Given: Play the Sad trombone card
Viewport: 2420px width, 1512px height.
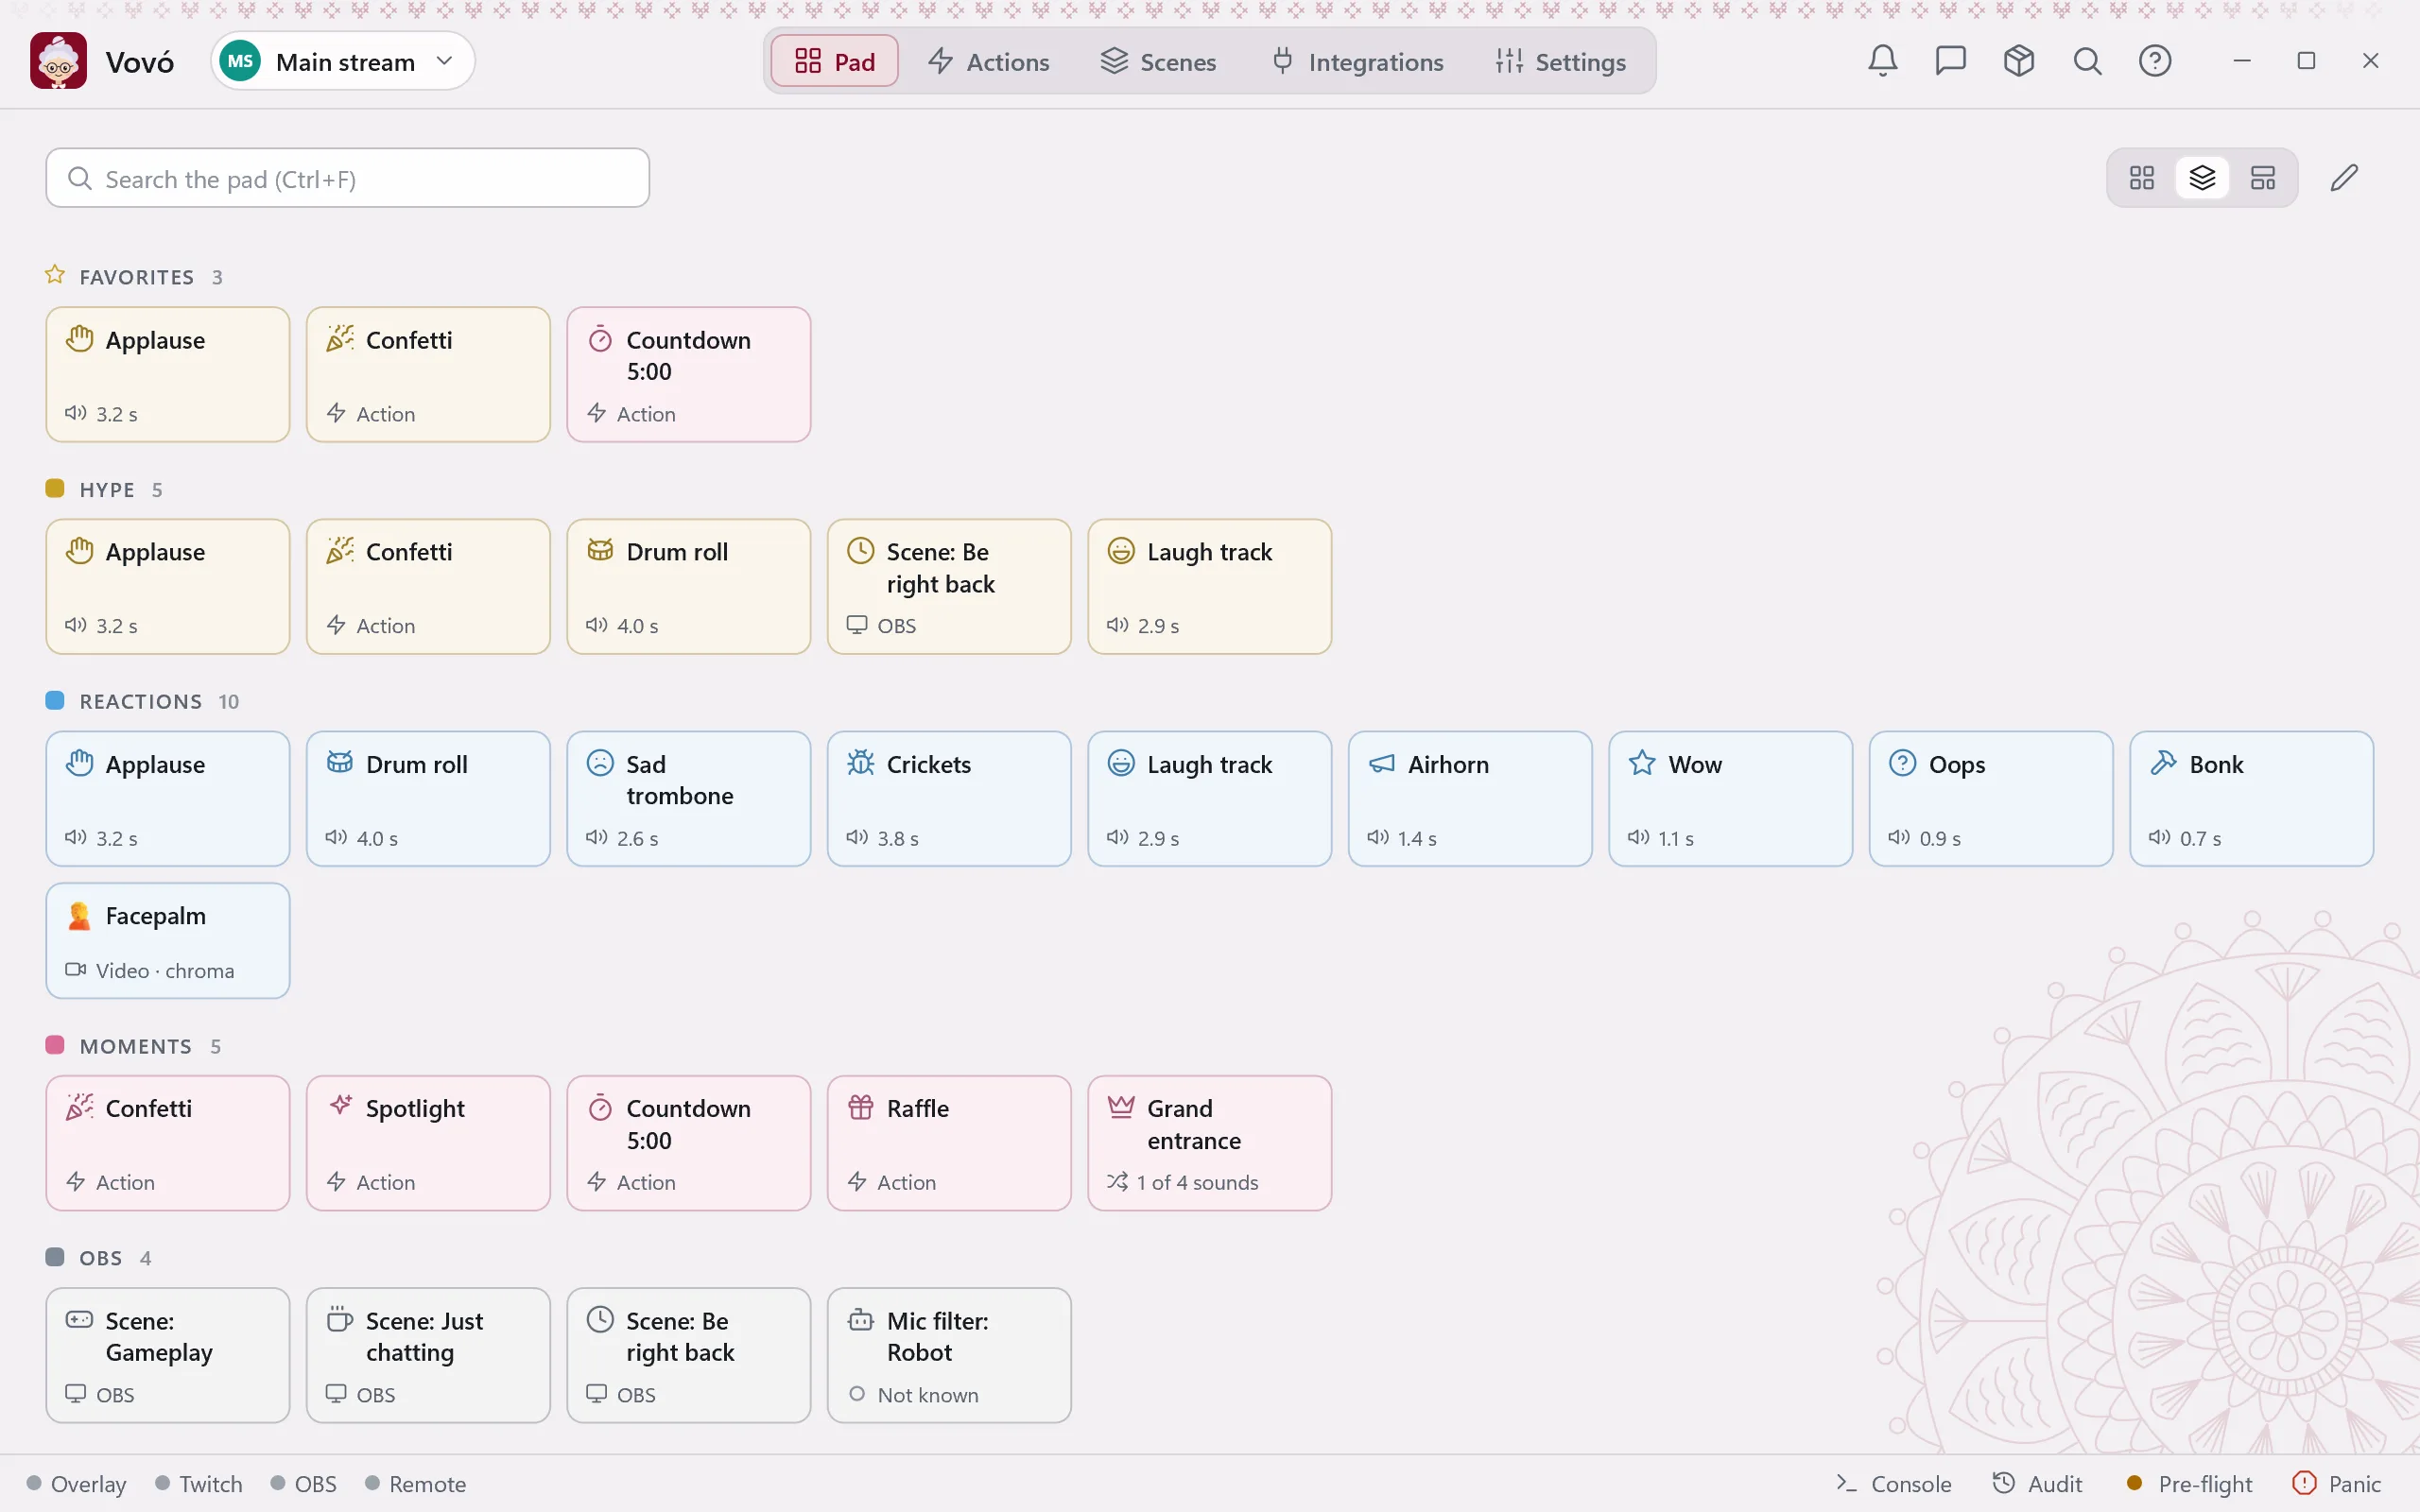Looking at the screenshot, I should pyautogui.click(x=688, y=798).
